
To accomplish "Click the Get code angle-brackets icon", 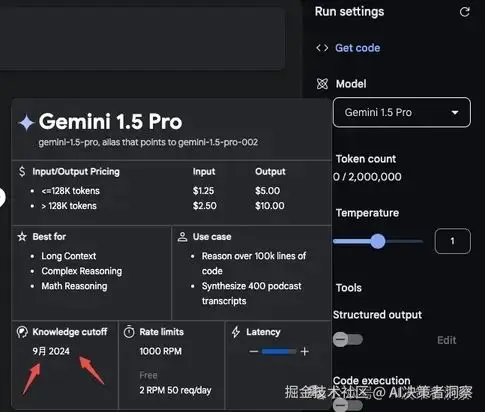I will (322, 48).
